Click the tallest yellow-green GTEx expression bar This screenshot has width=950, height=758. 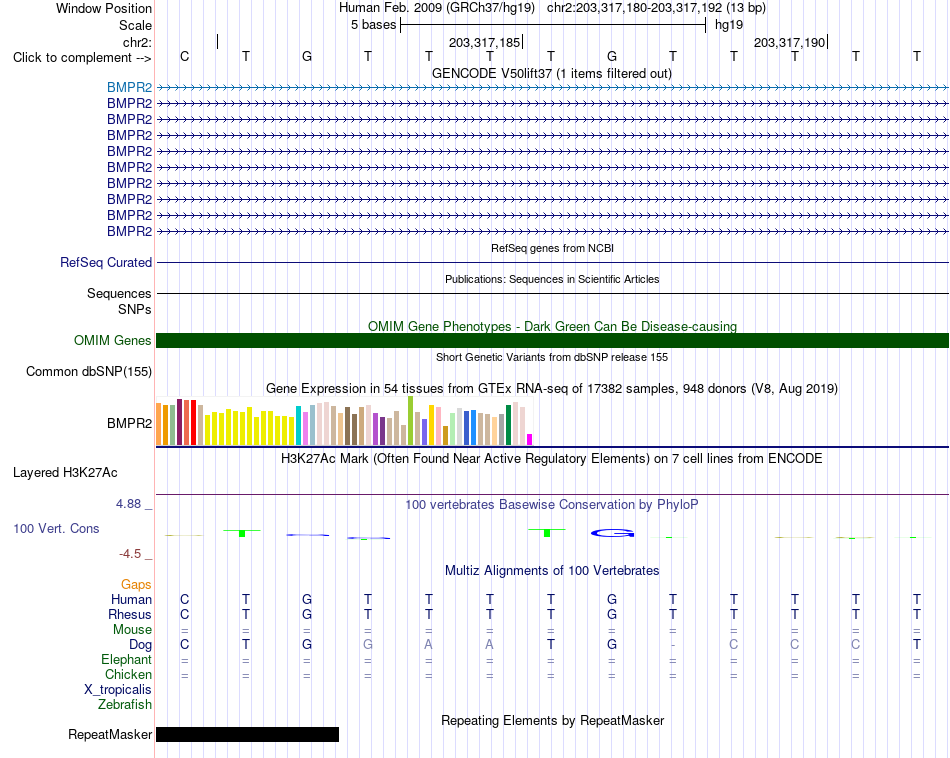(x=411, y=421)
